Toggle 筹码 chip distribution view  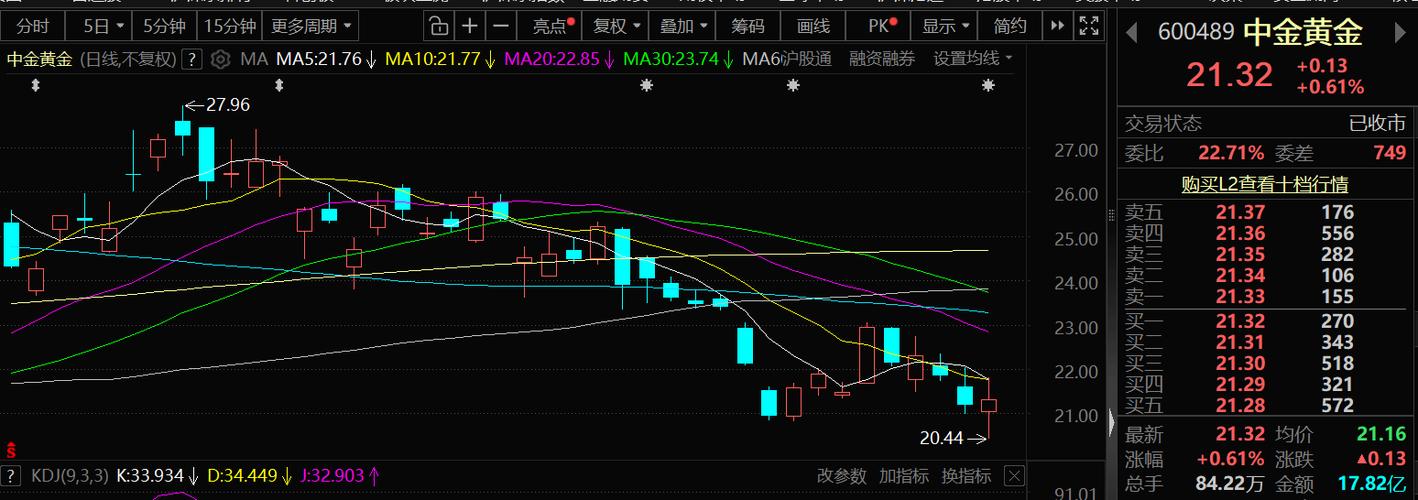[x=747, y=26]
